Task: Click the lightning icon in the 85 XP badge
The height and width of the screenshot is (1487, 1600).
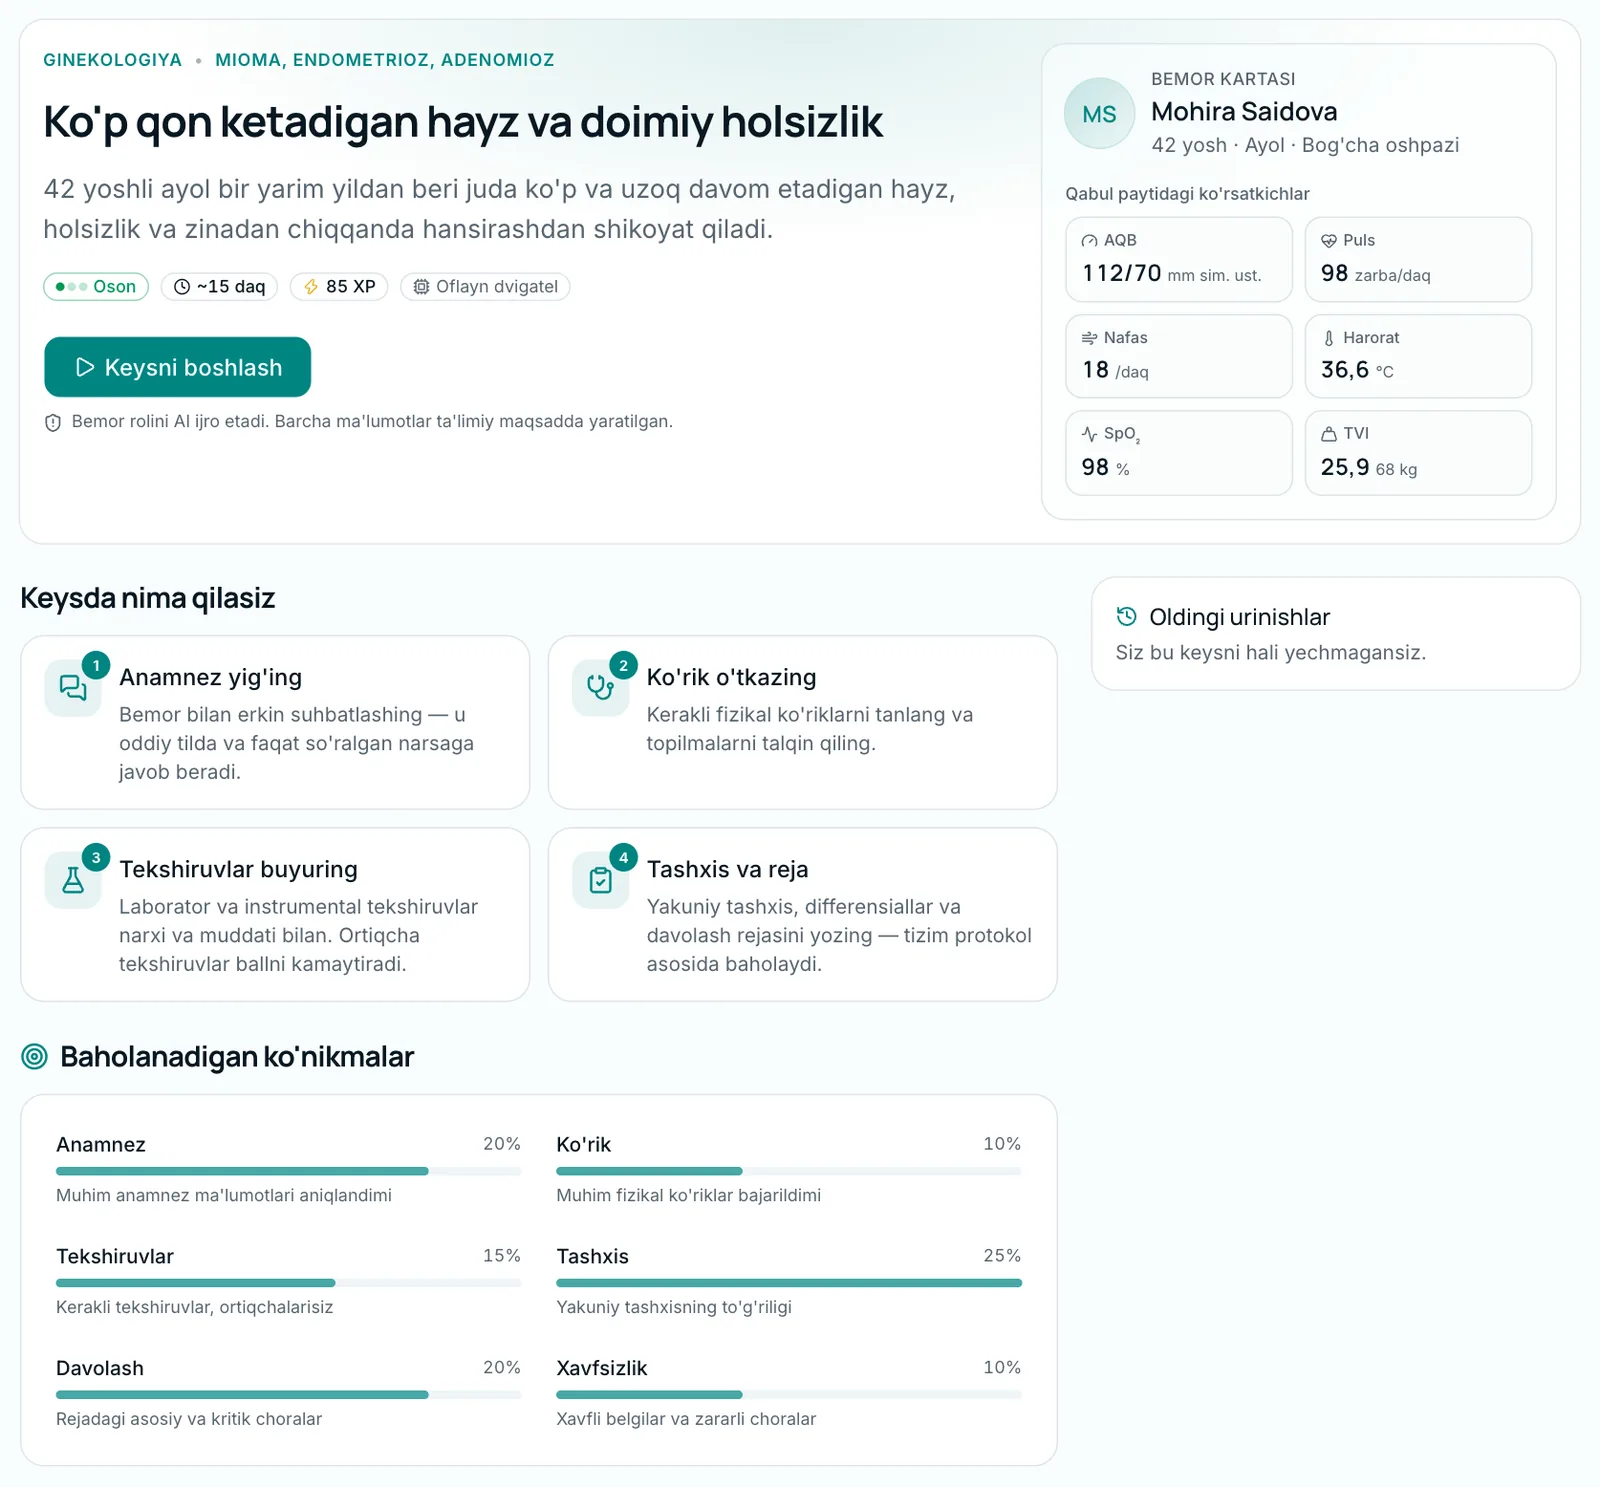Action: [x=311, y=287]
